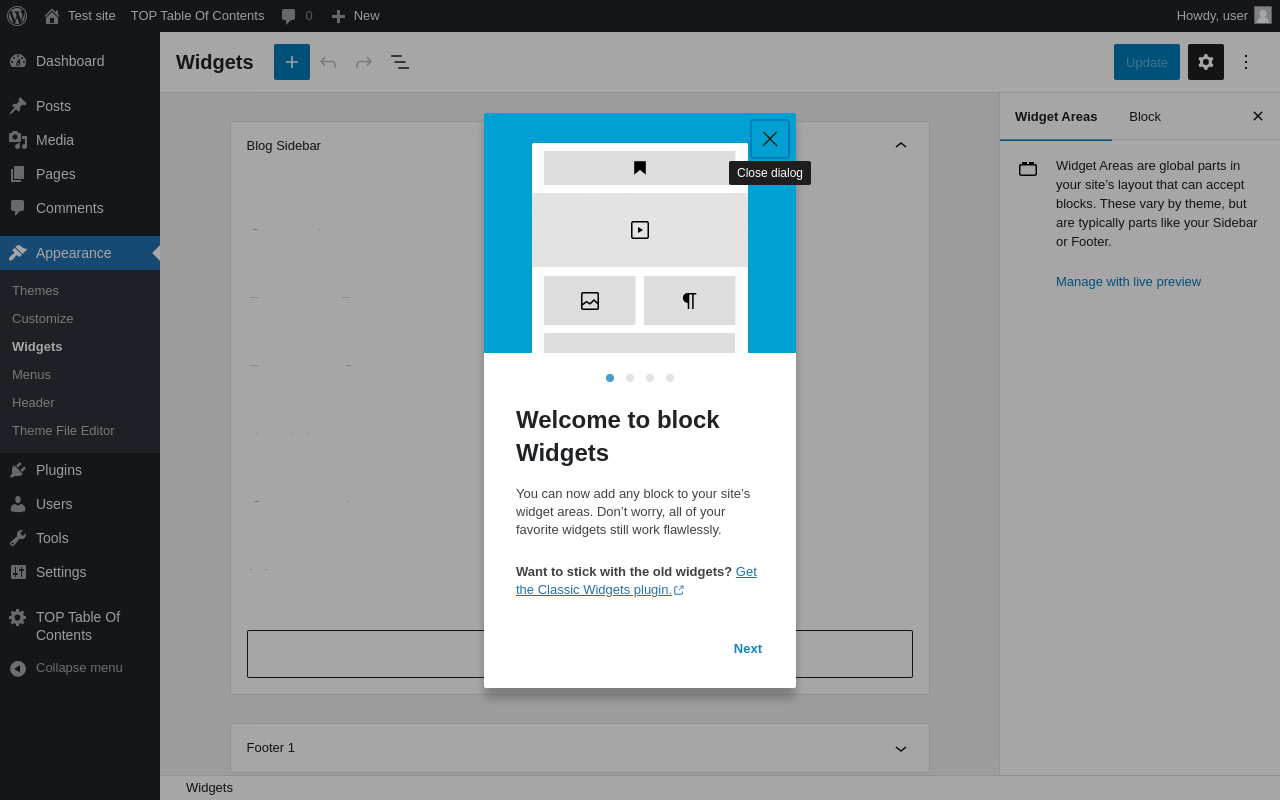Click the user avatar in the admin bar
The width and height of the screenshot is (1280, 800).
pos(1263,15)
